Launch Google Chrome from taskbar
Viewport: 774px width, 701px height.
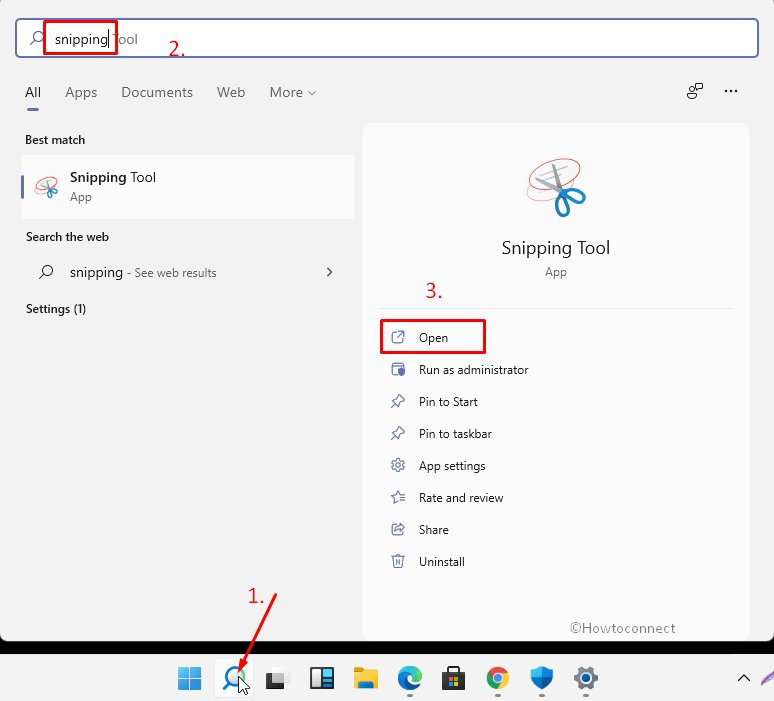pos(498,678)
